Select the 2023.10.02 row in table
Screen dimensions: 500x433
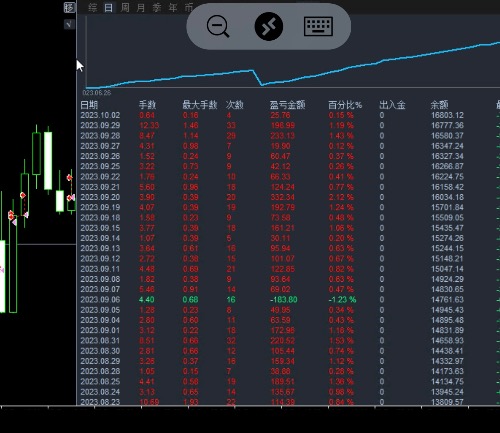click(x=288, y=115)
